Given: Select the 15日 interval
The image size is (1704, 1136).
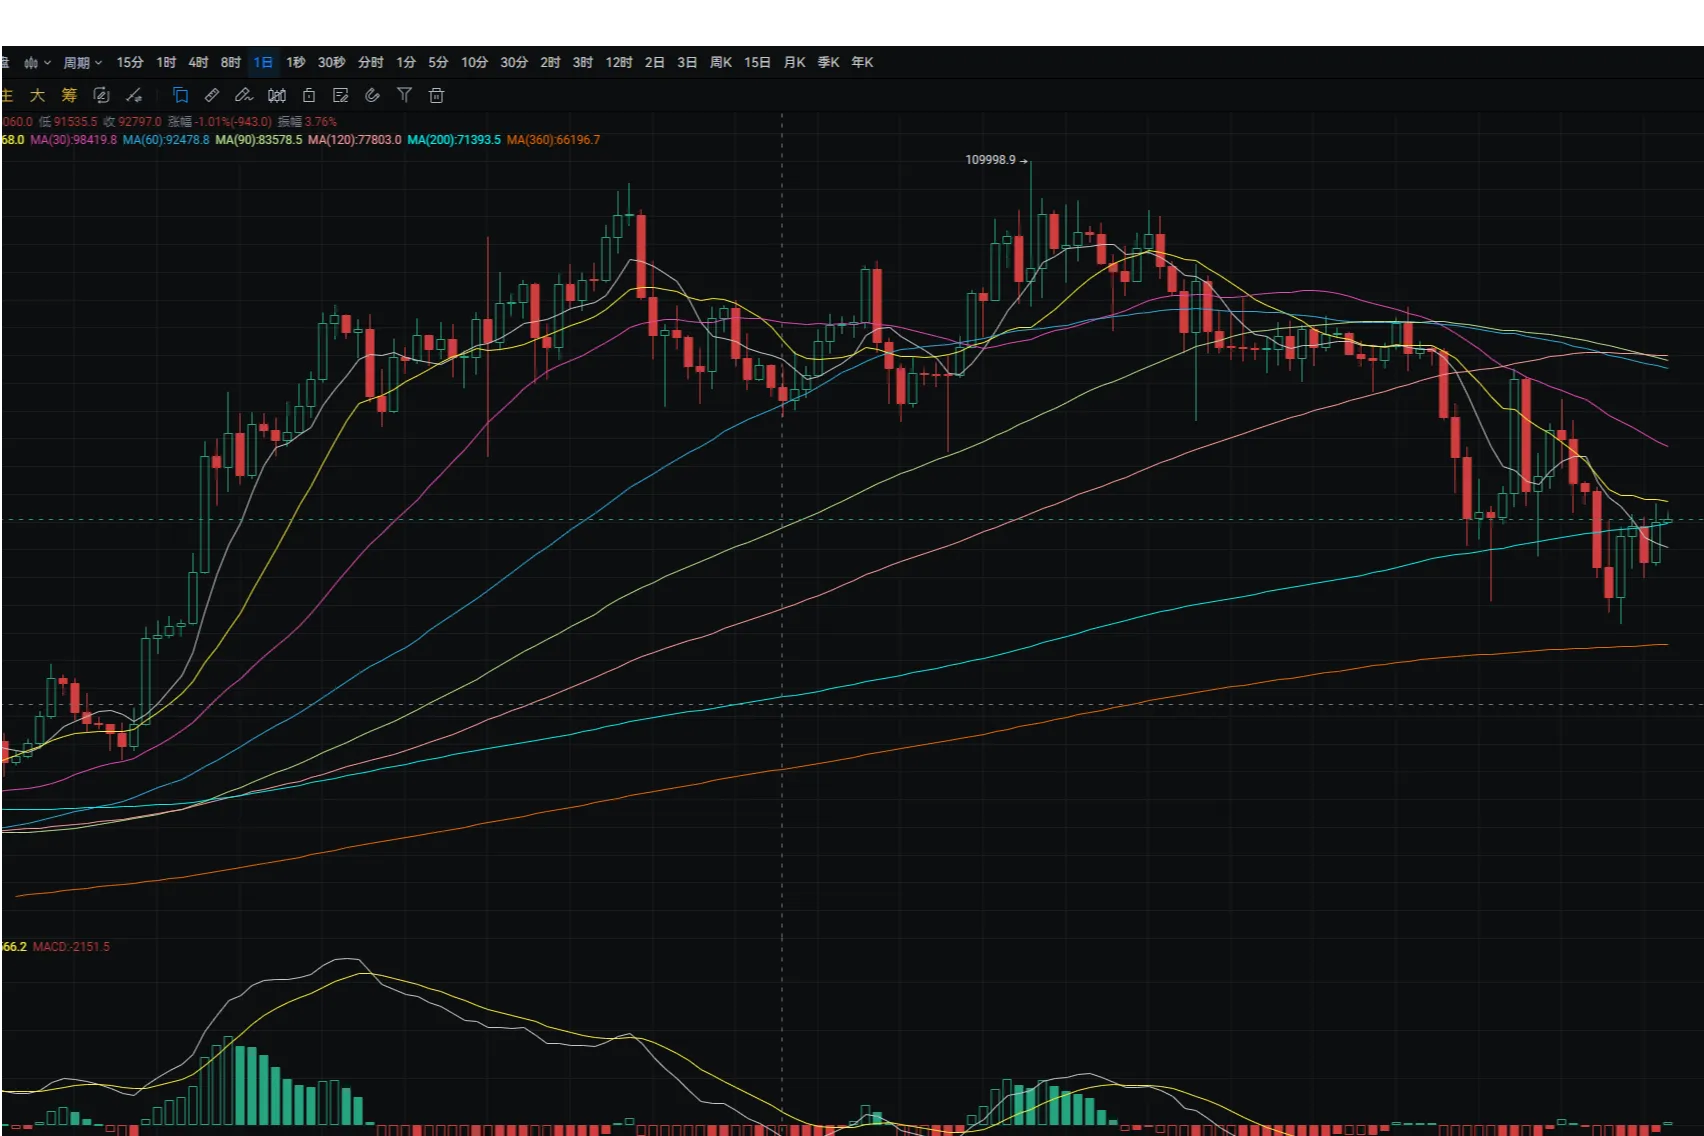Looking at the screenshot, I should point(757,63).
